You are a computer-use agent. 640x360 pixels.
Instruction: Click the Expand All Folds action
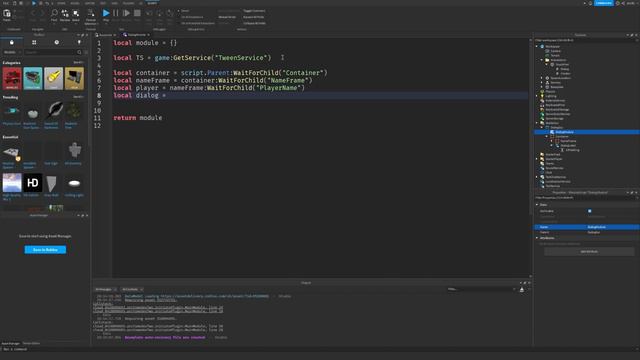tap(253, 17)
